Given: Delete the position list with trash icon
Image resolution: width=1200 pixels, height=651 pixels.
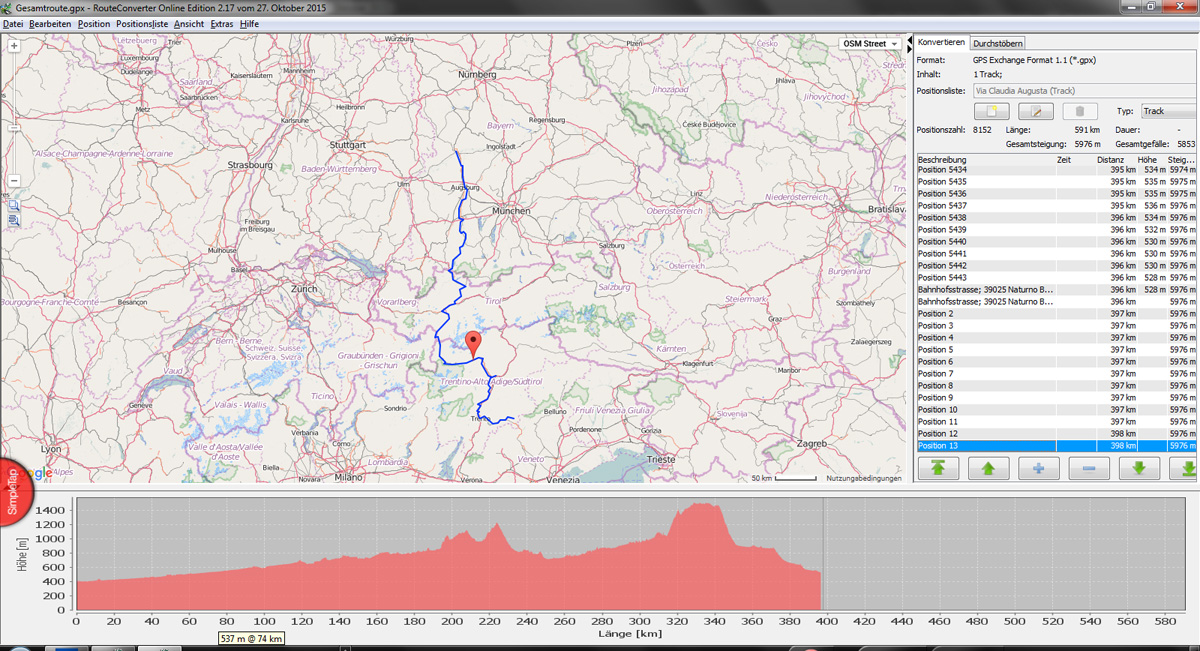Looking at the screenshot, I should pyautogui.click(x=1079, y=111).
